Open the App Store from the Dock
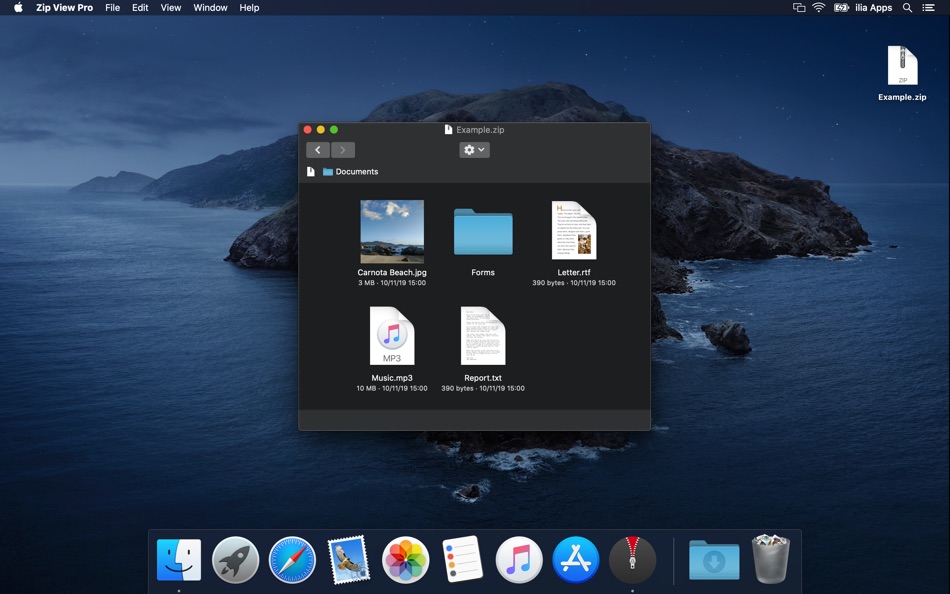 click(x=576, y=560)
